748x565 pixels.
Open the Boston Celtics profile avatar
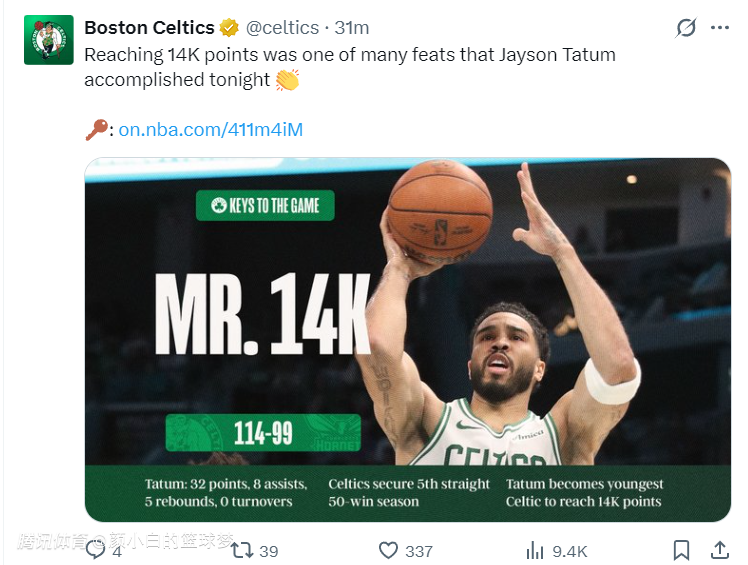[48, 40]
